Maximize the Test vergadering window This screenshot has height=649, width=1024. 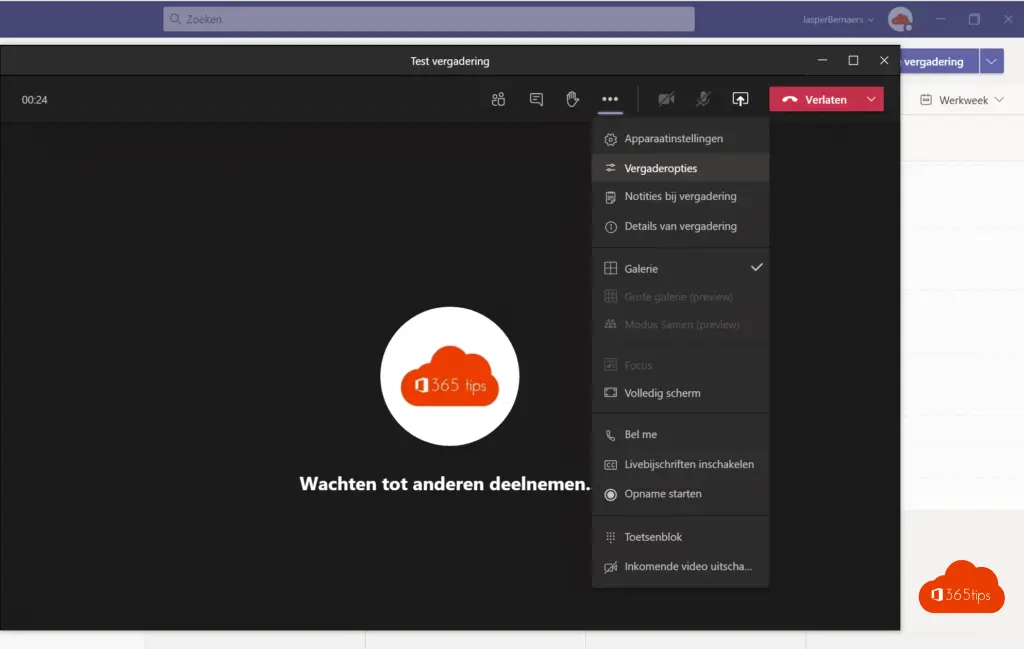pyautogui.click(x=853, y=60)
